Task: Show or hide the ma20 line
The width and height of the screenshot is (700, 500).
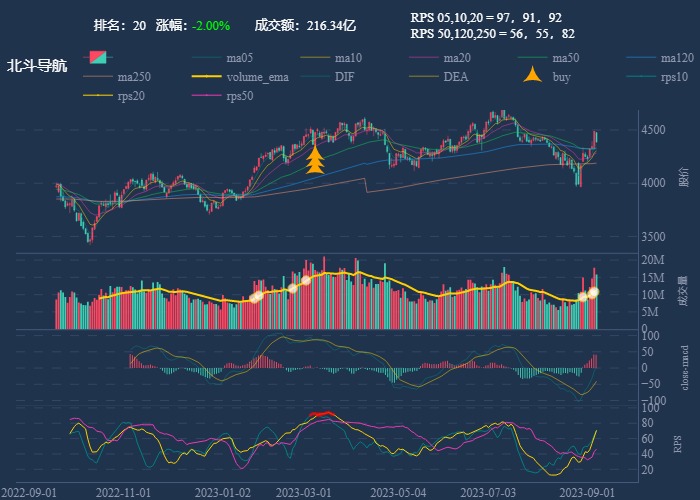Action: 456,58
